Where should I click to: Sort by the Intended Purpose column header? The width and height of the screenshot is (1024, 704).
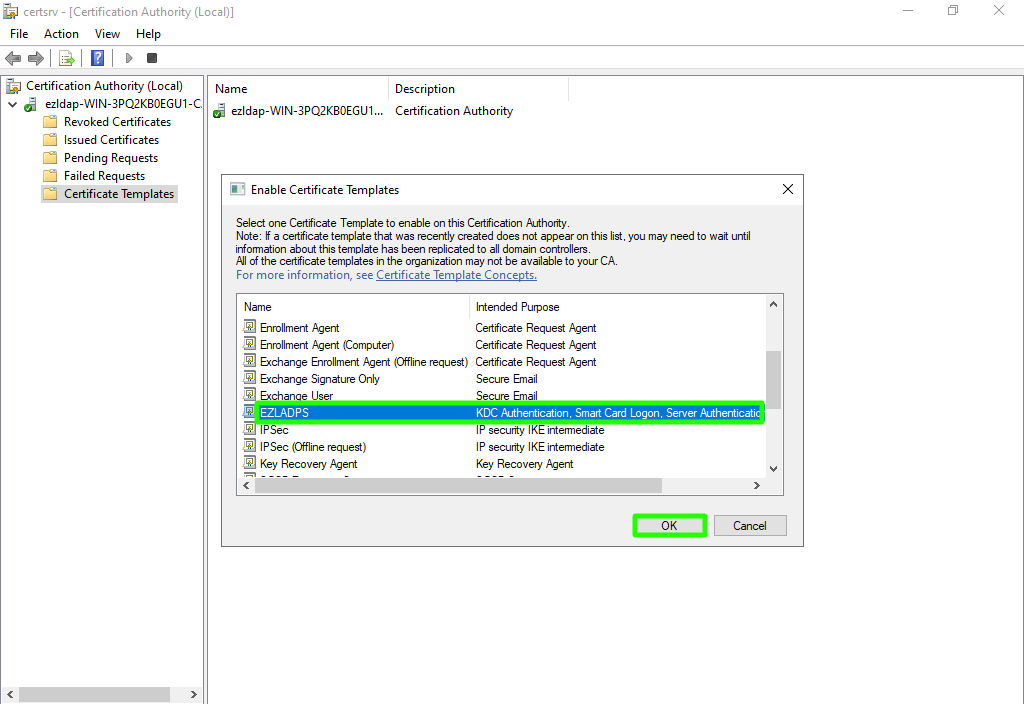pos(517,307)
